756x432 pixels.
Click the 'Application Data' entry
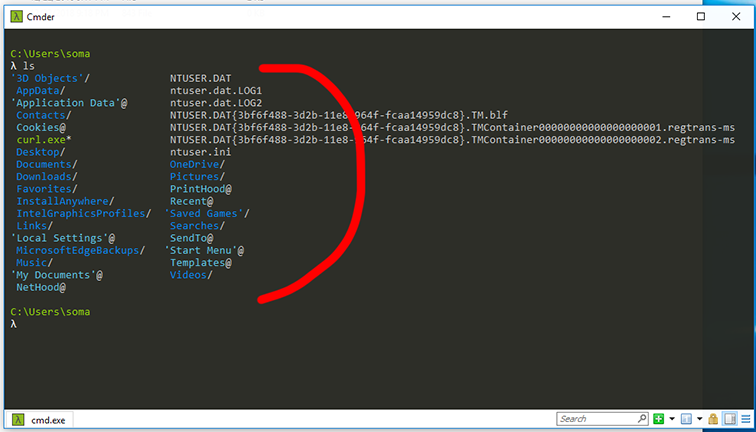tap(69, 103)
